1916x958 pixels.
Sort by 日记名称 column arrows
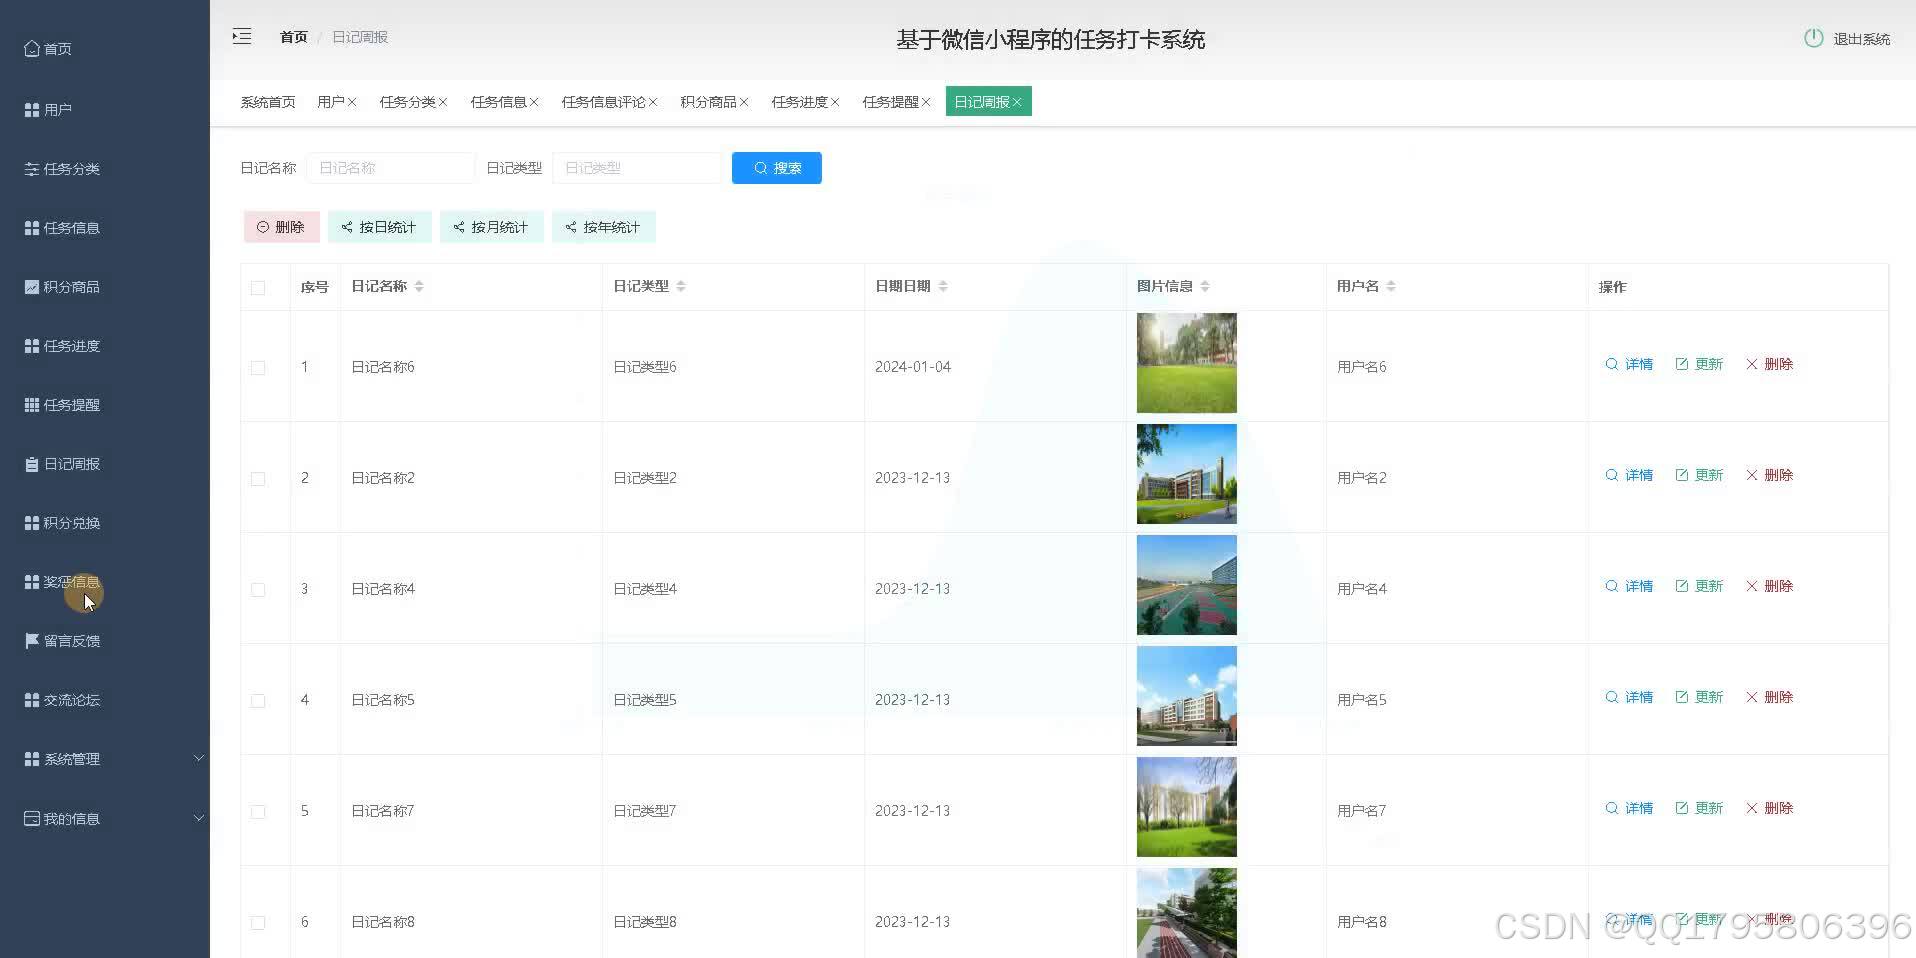click(419, 286)
